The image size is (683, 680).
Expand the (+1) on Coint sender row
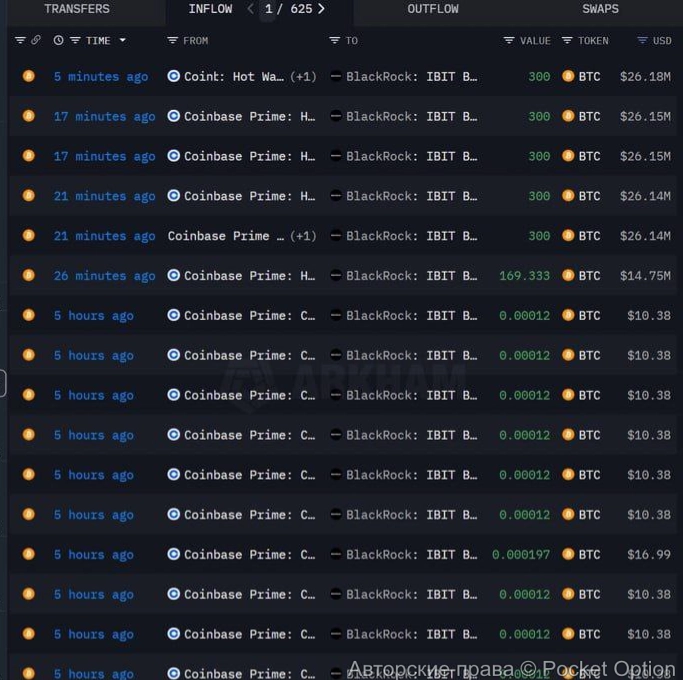coord(303,77)
